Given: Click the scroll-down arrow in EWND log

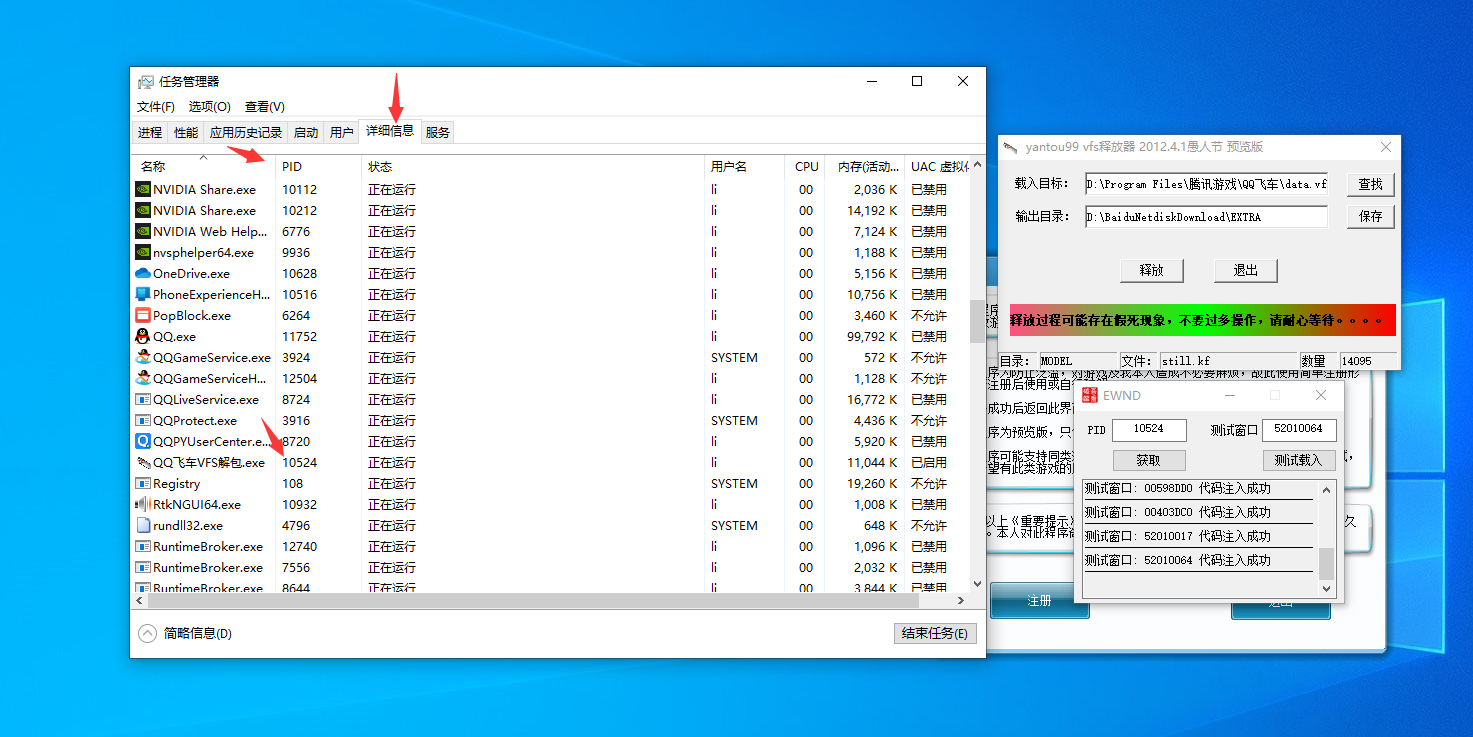Looking at the screenshot, I should (x=1327, y=589).
